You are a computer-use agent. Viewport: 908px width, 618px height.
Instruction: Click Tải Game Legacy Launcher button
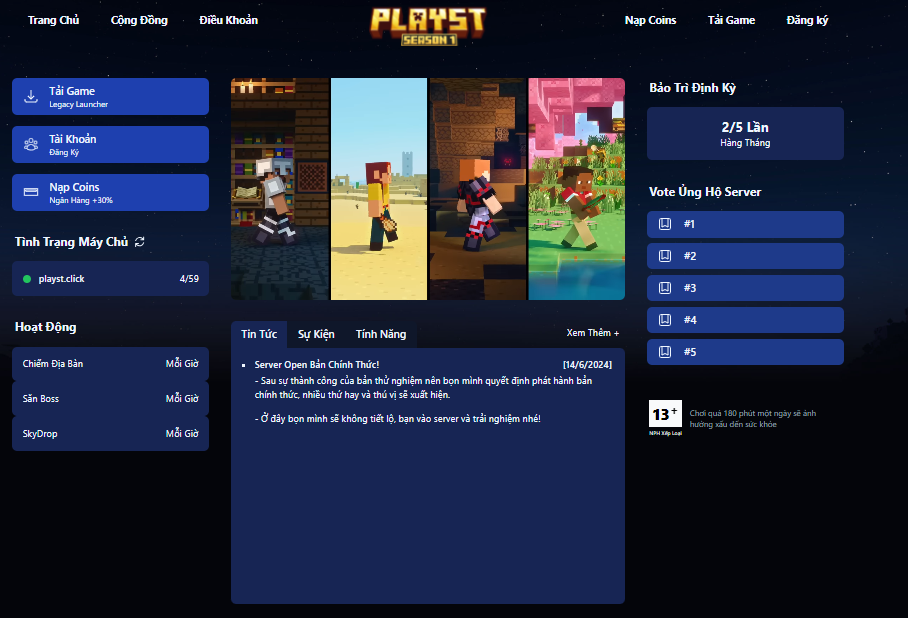(111, 96)
